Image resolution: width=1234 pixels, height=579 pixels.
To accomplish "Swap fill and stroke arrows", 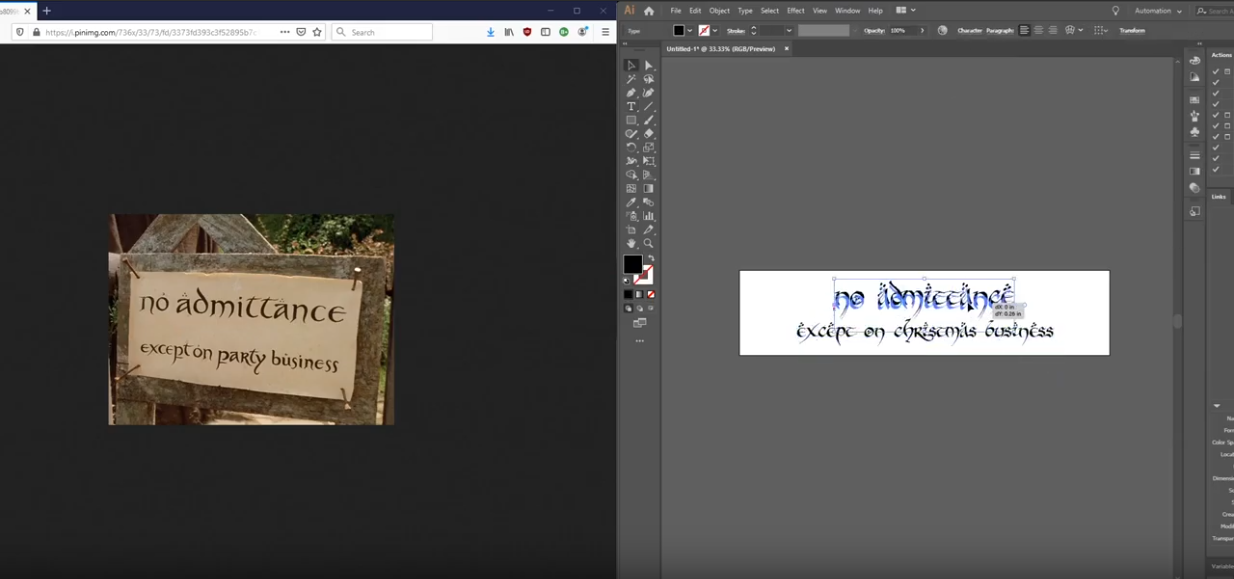I will pyautogui.click(x=650, y=258).
